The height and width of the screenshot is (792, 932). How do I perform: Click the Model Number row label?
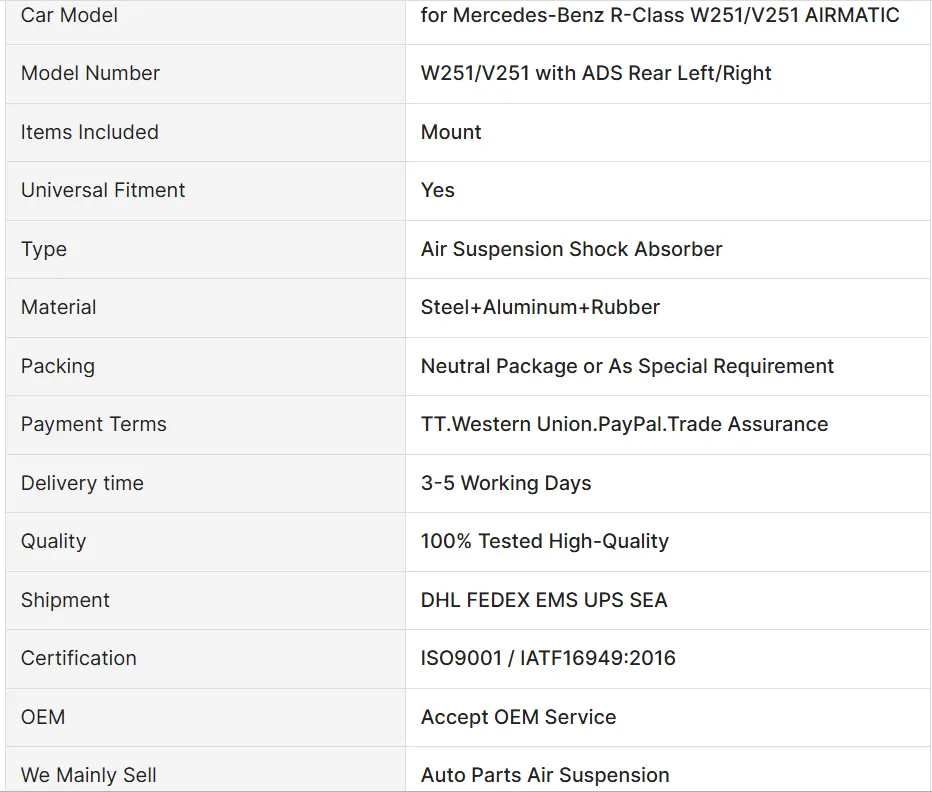pos(90,73)
